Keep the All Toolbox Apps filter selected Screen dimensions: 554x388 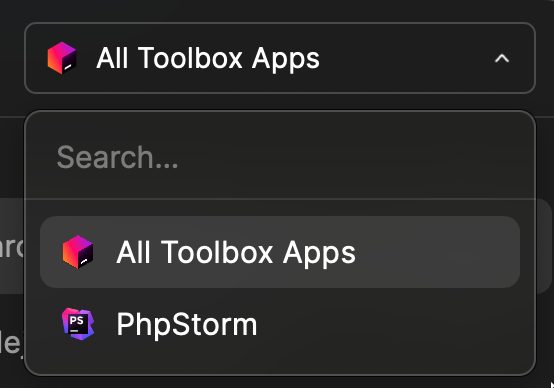coord(280,252)
